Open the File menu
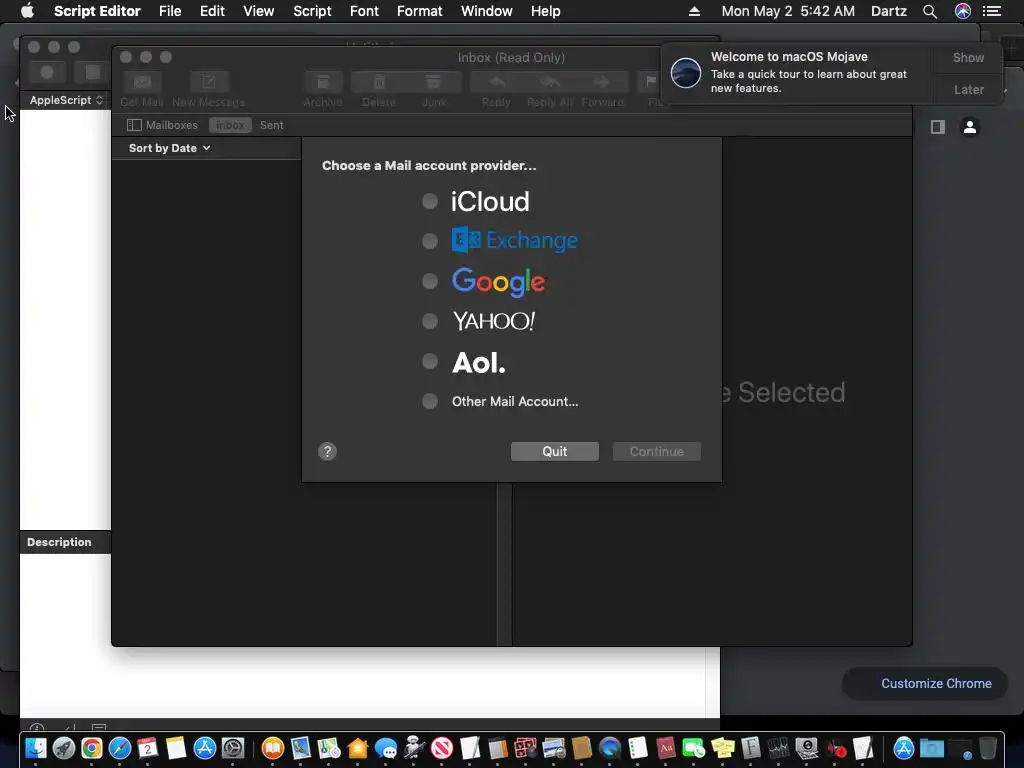The width and height of the screenshot is (1024, 768). click(x=170, y=11)
